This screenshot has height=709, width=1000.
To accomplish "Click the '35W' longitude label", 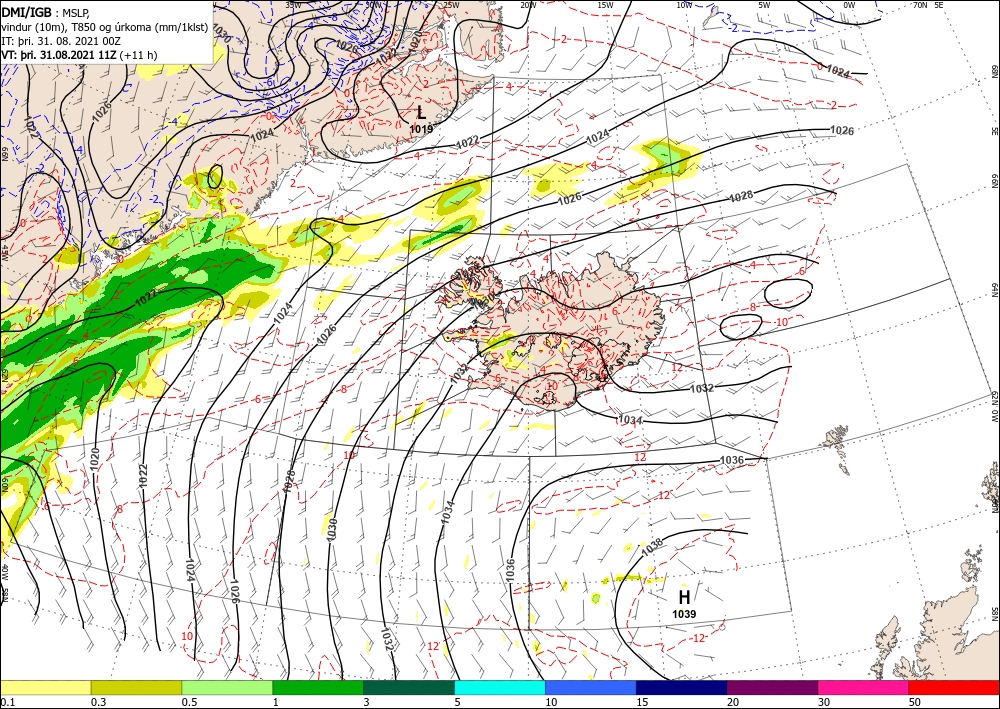I will coord(293,5).
